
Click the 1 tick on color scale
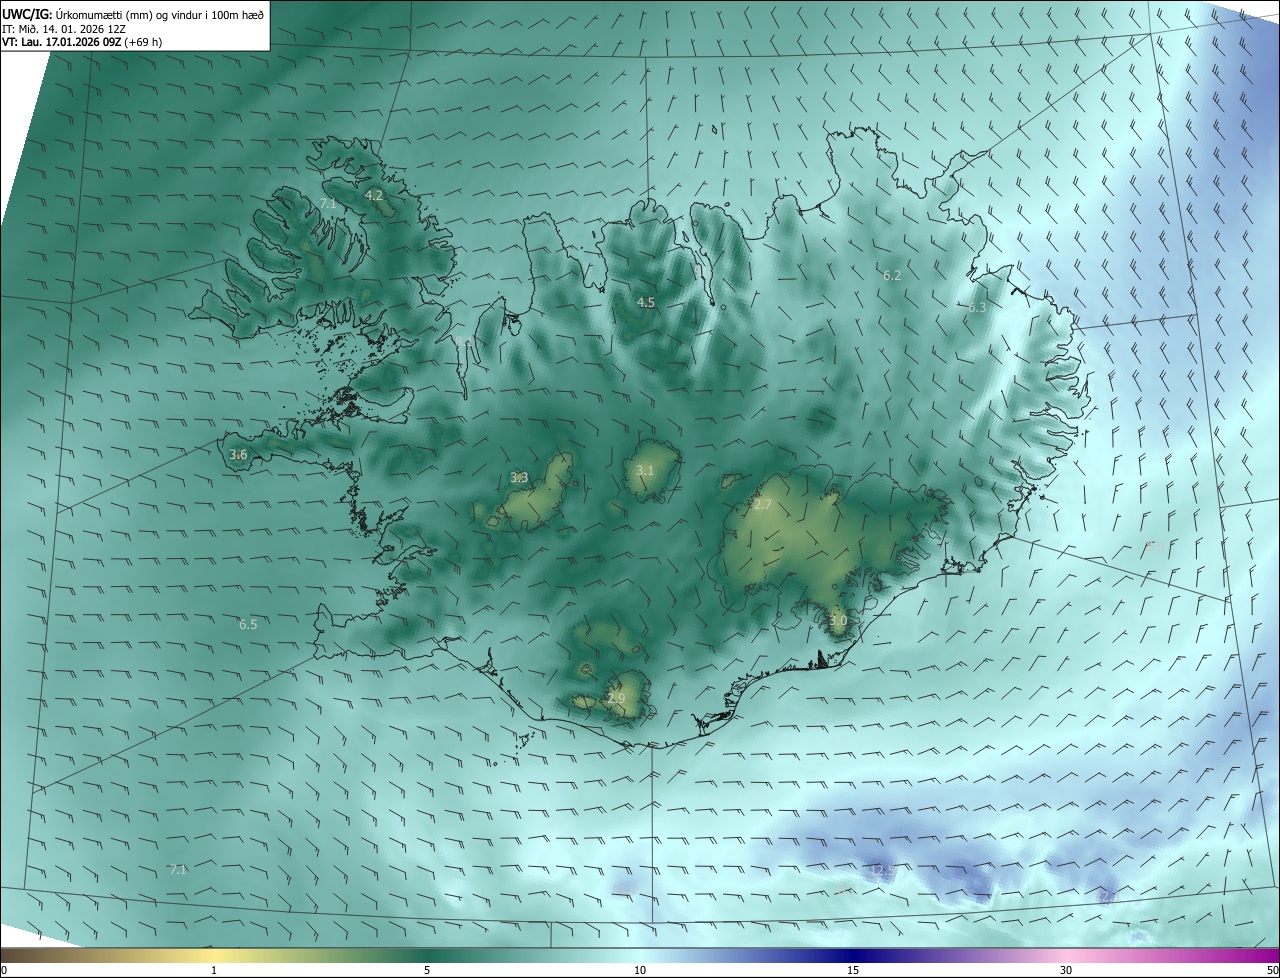[214, 971]
